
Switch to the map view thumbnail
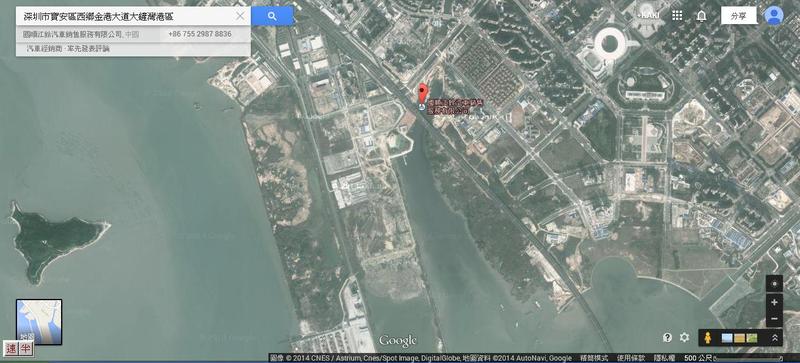point(39,322)
